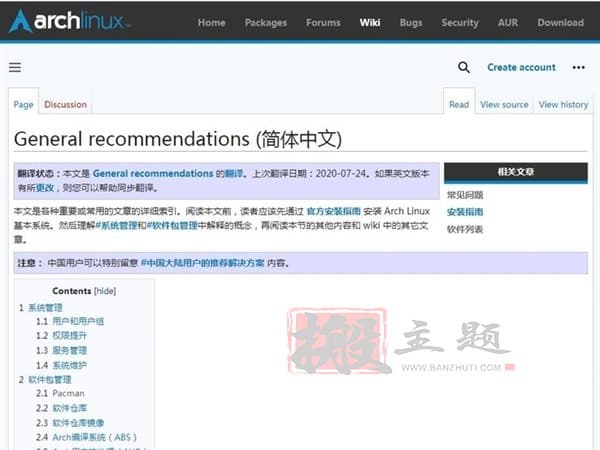The height and width of the screenshot is (450, 600).
Task: Jump to #软件包管理 anchor link in intro
Action: tap(172, 225)
